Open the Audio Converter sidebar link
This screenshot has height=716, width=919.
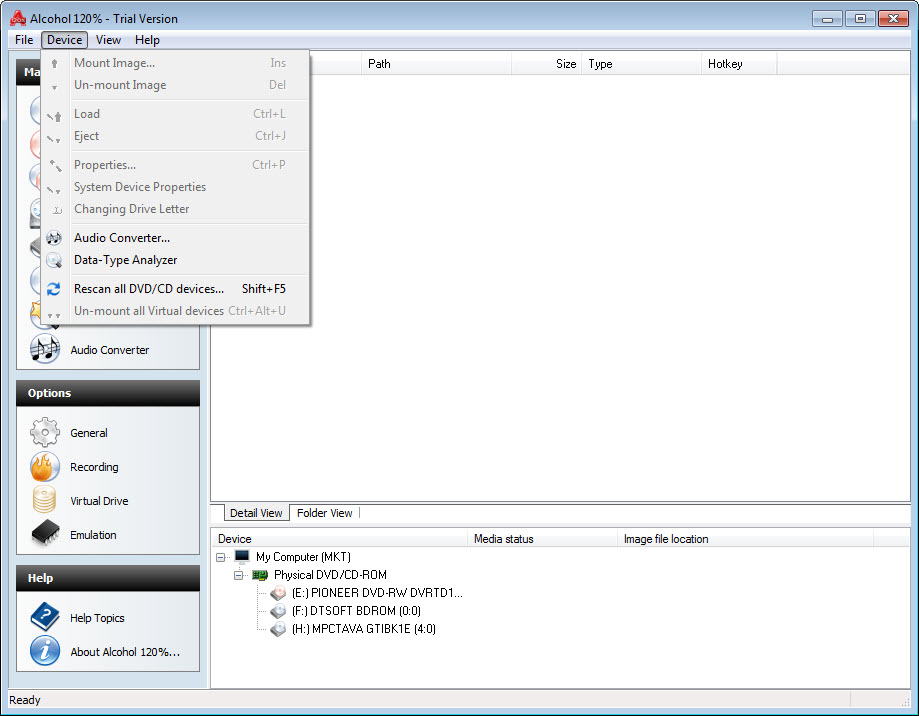pyautogui.click(x=110, y=350)
